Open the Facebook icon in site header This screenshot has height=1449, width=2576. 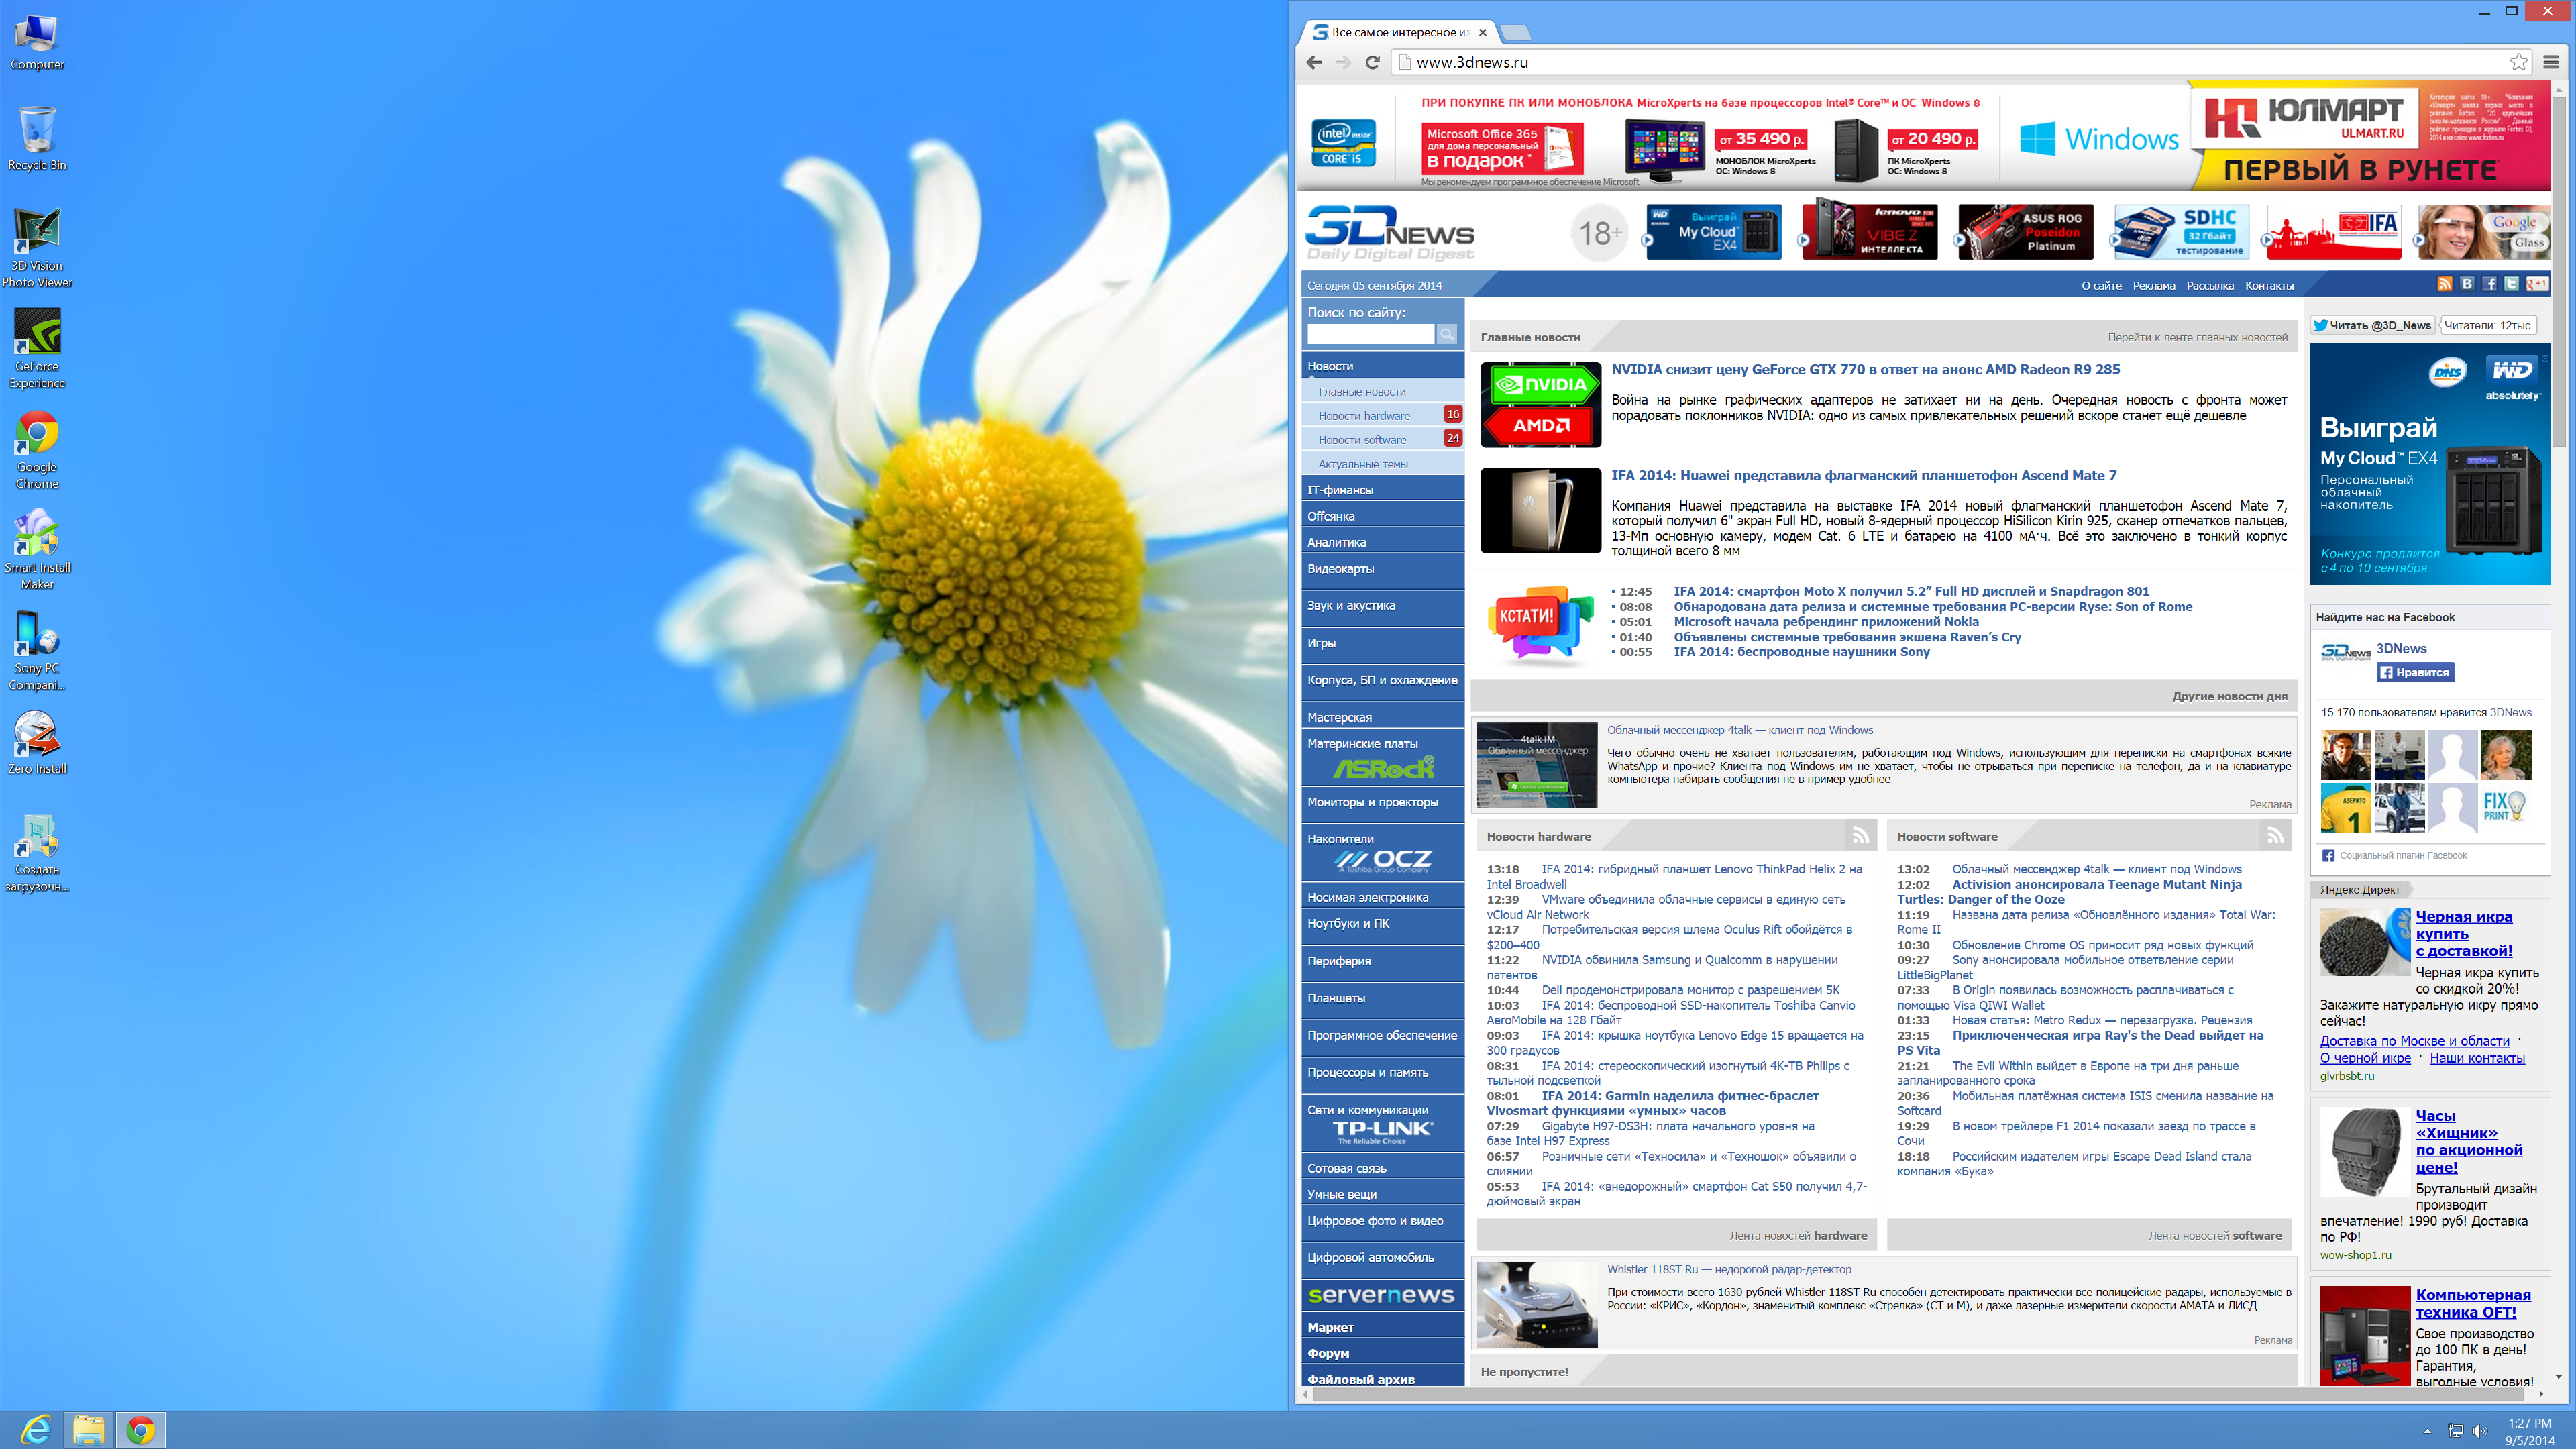[2489, 285]
